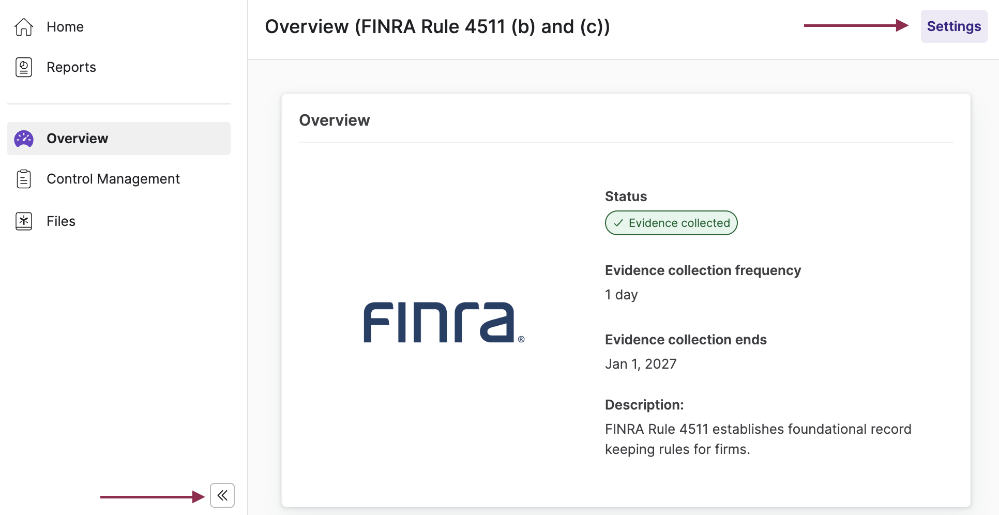This screenshot has height=515, width=999.
Task: Click the Jan 1, 2027 date
Action: click(640, 364)
